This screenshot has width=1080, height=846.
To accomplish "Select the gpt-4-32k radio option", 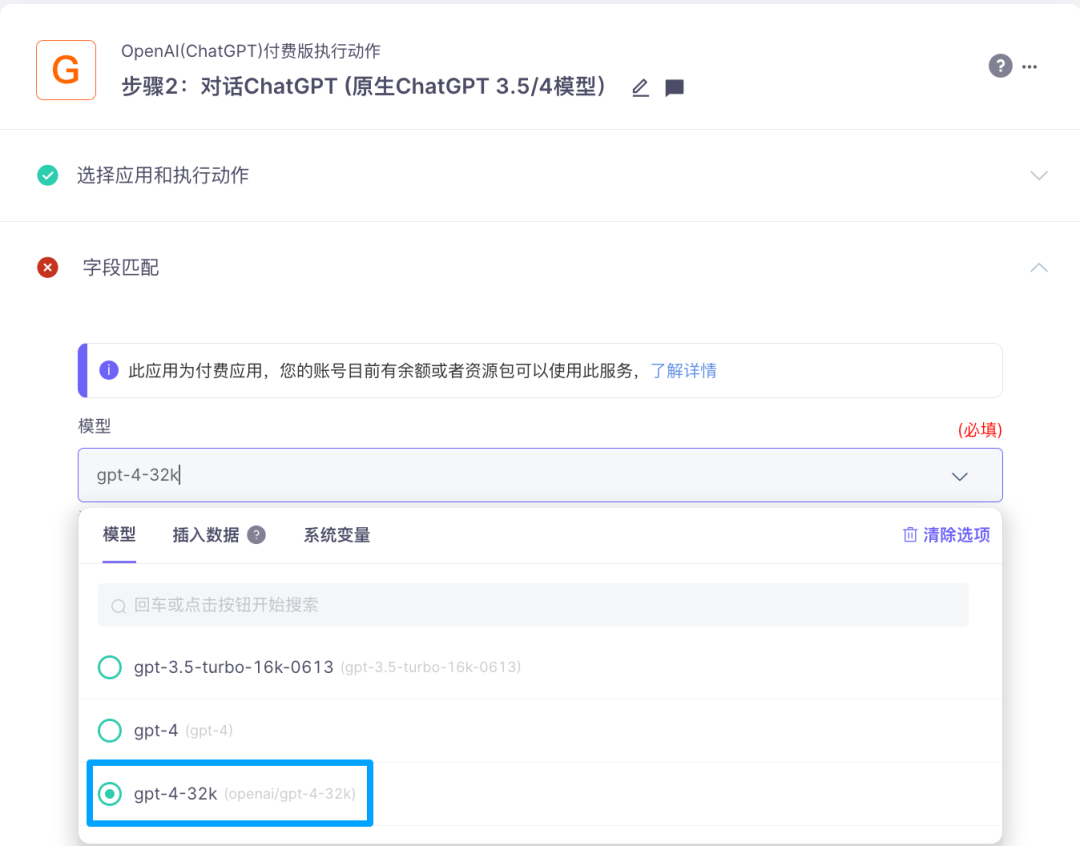I will (110, 794).
